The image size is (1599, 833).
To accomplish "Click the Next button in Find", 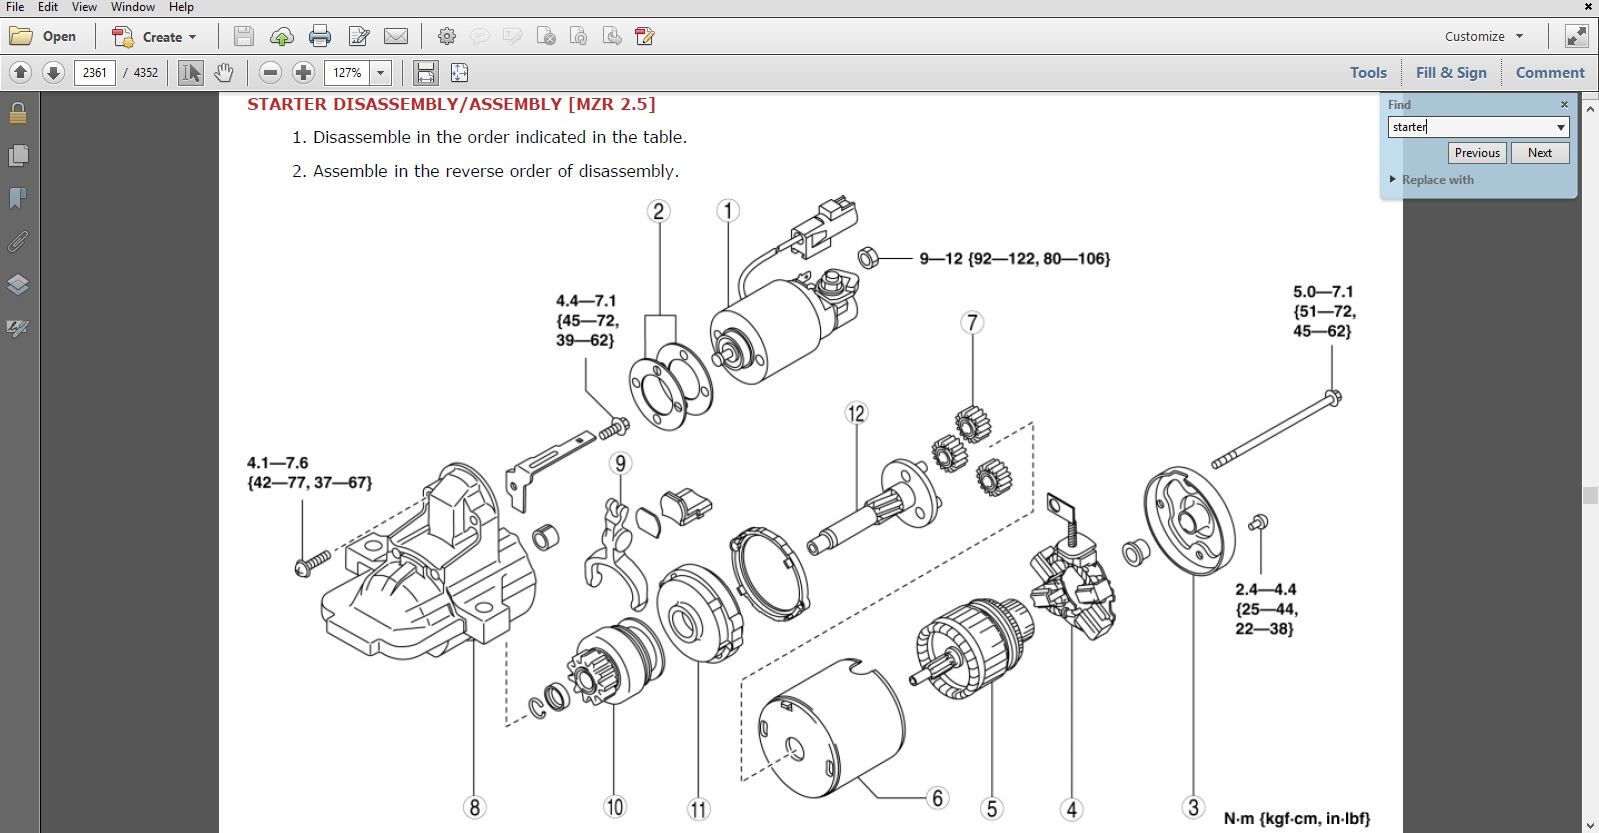I will pos(1539,153).
